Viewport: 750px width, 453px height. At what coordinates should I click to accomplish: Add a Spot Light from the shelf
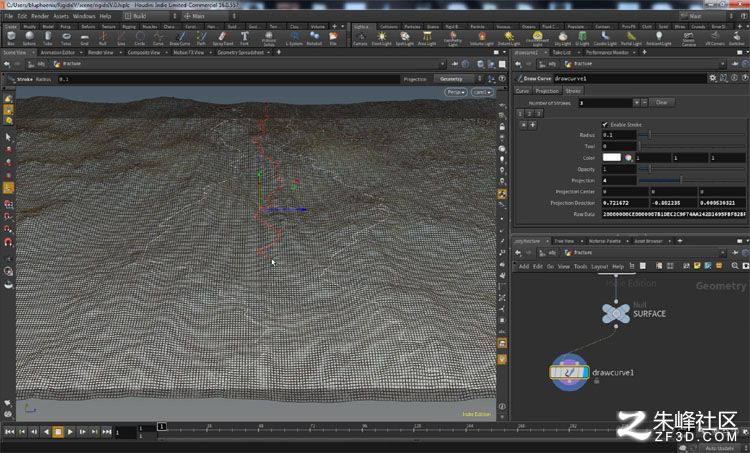tap(405, 38)
